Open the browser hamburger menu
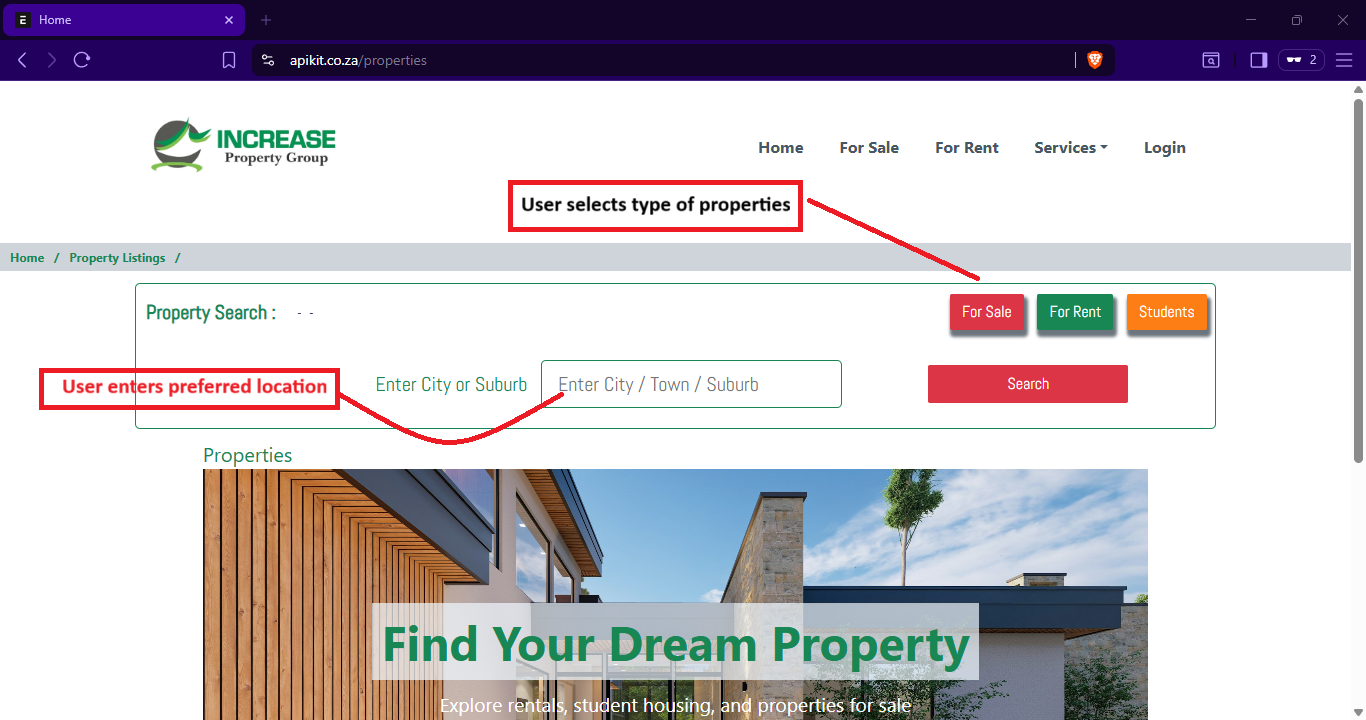 [1344, 60]
